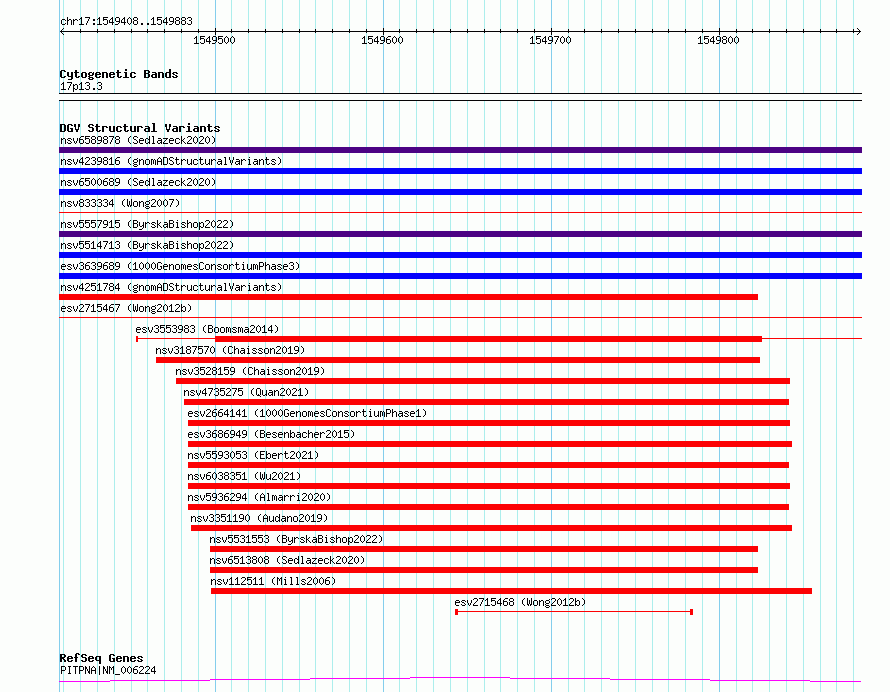This screenshot has width=890, height=692.
Task: Click the red bar under nsv5531553
Action: tap(484, 549)
